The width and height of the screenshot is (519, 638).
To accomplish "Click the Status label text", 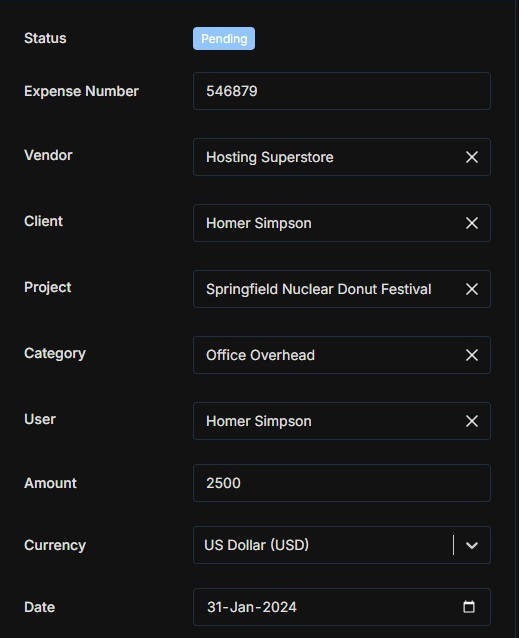I will 45,38.
